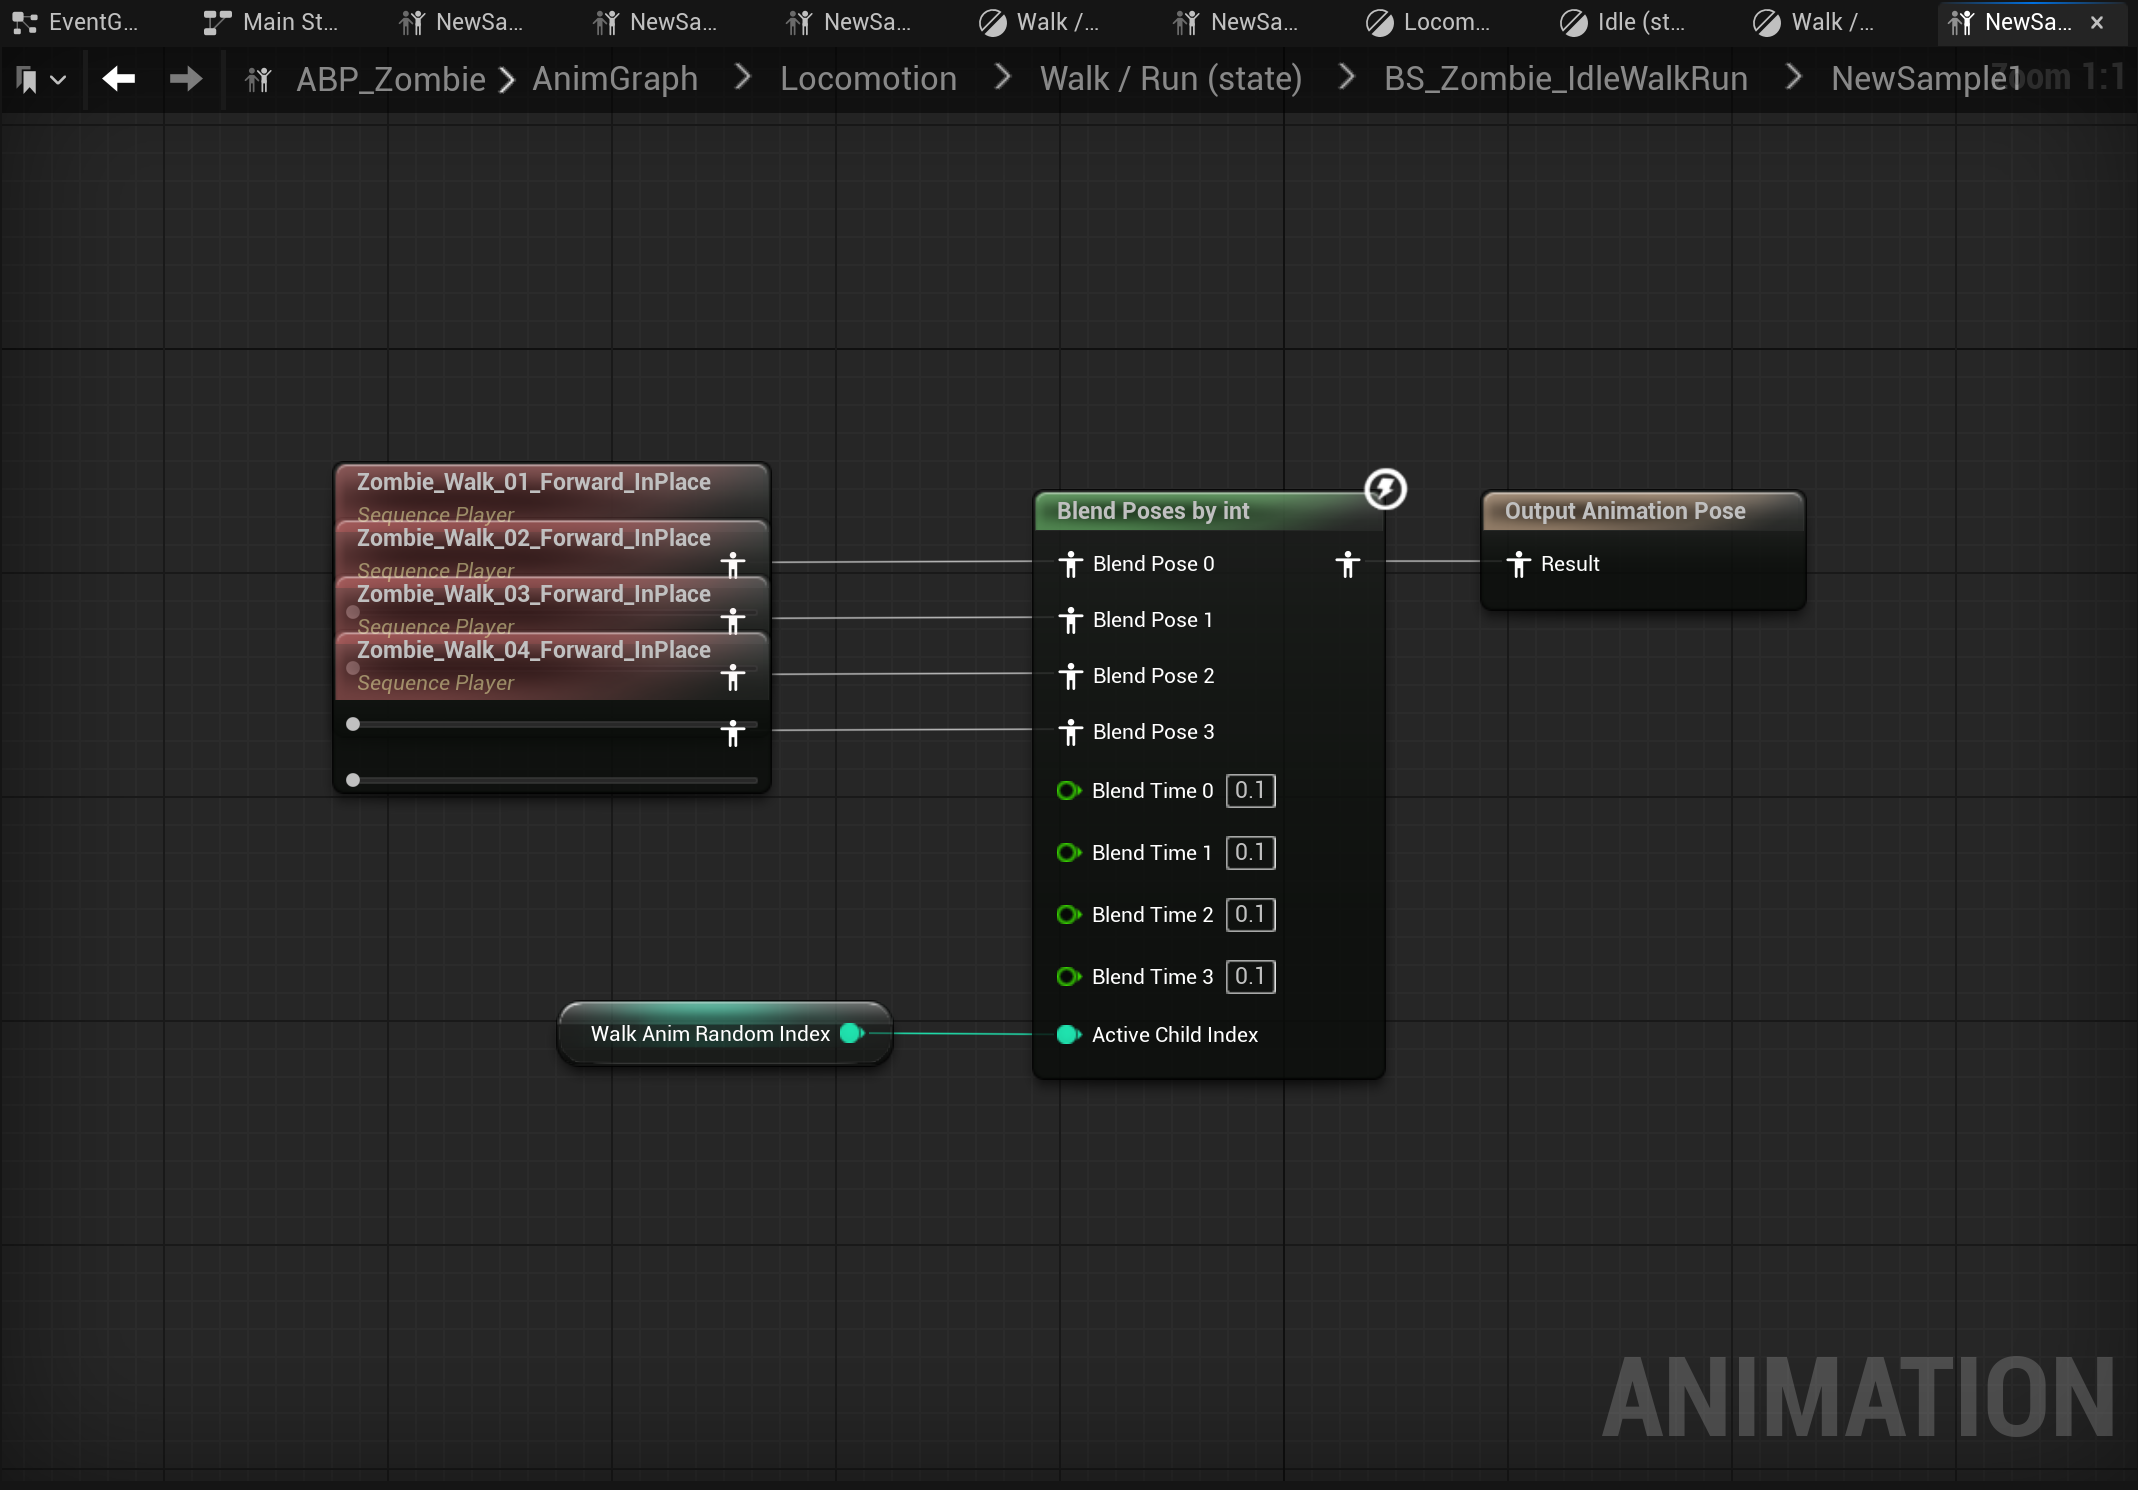Screen dimensions: 2138x1490
Task: Click the Blend Time 0 pin
Action: [1068, 791]
